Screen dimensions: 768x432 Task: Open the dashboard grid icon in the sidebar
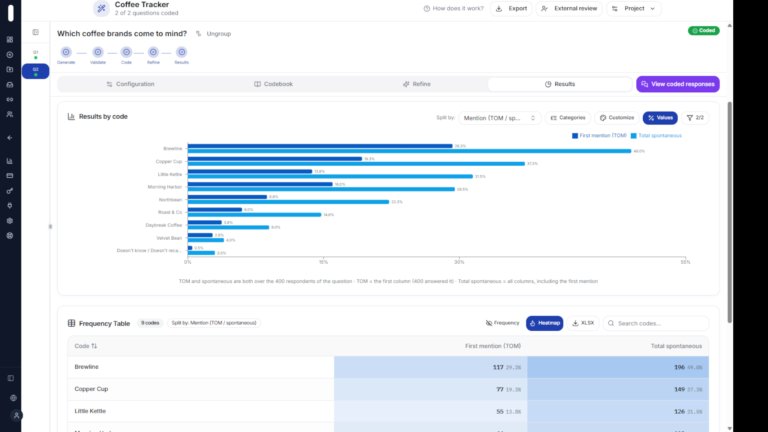pyautogui.click(x=10, y=40)
